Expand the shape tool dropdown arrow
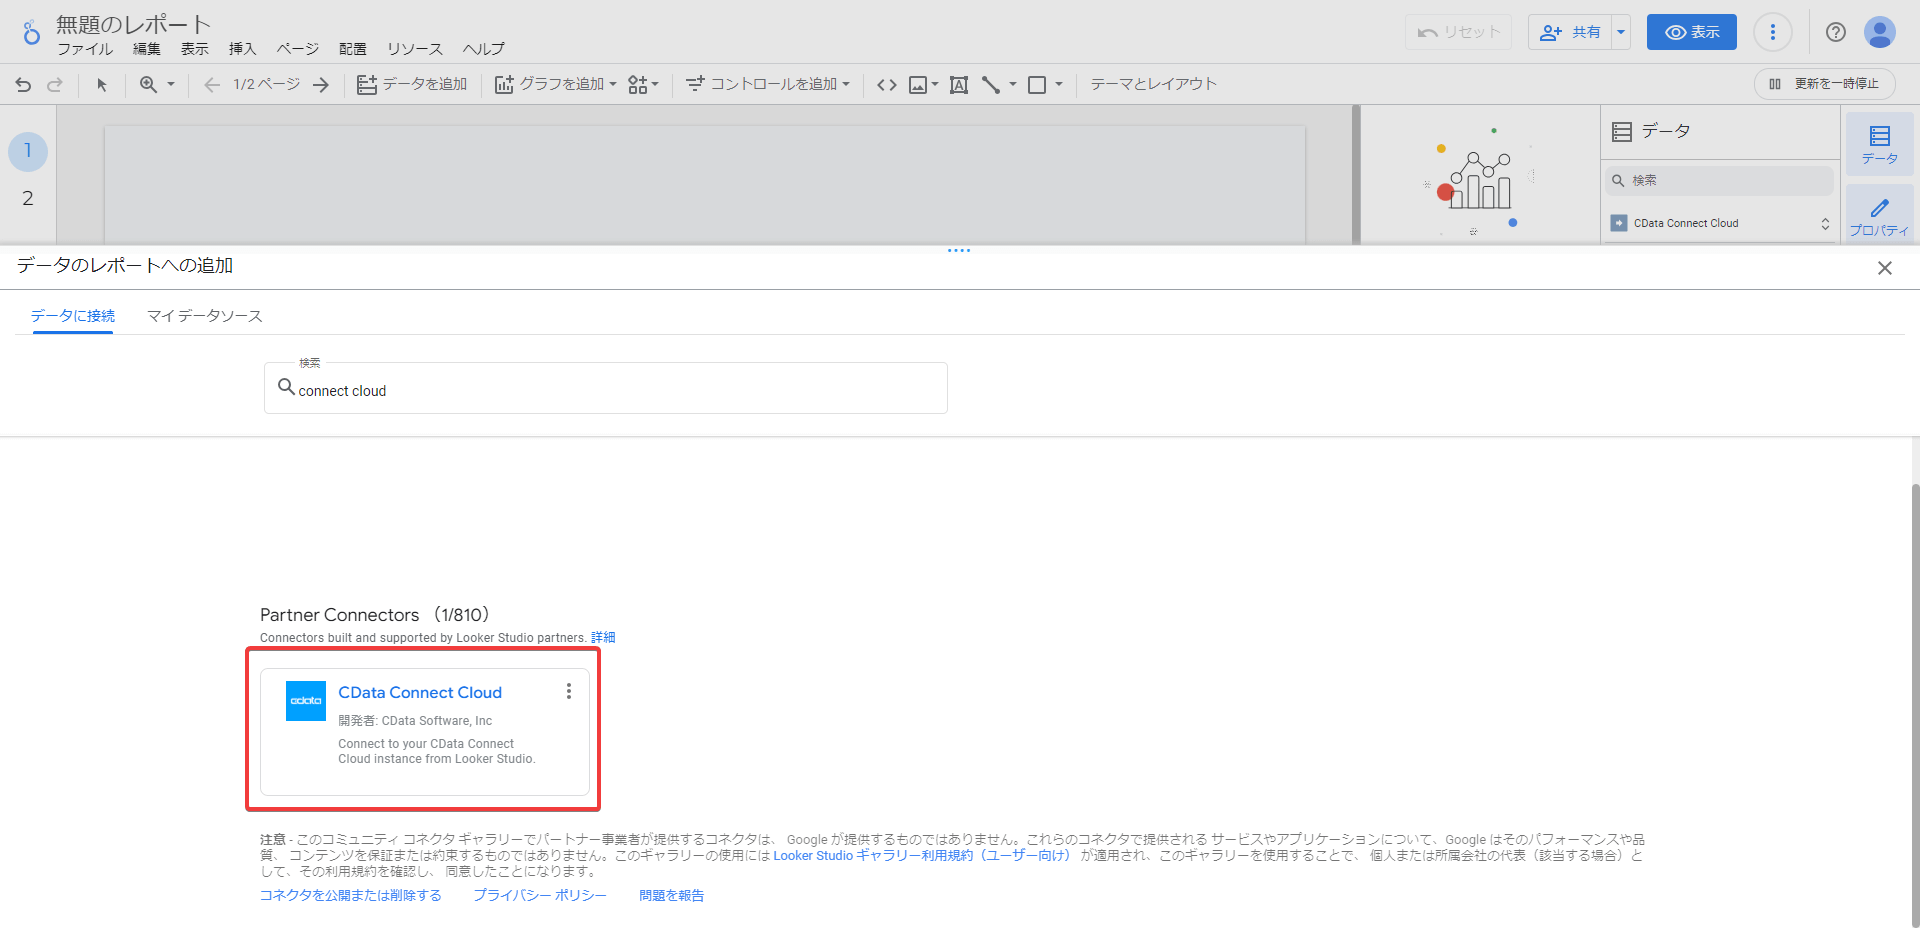 point(1059,85)
